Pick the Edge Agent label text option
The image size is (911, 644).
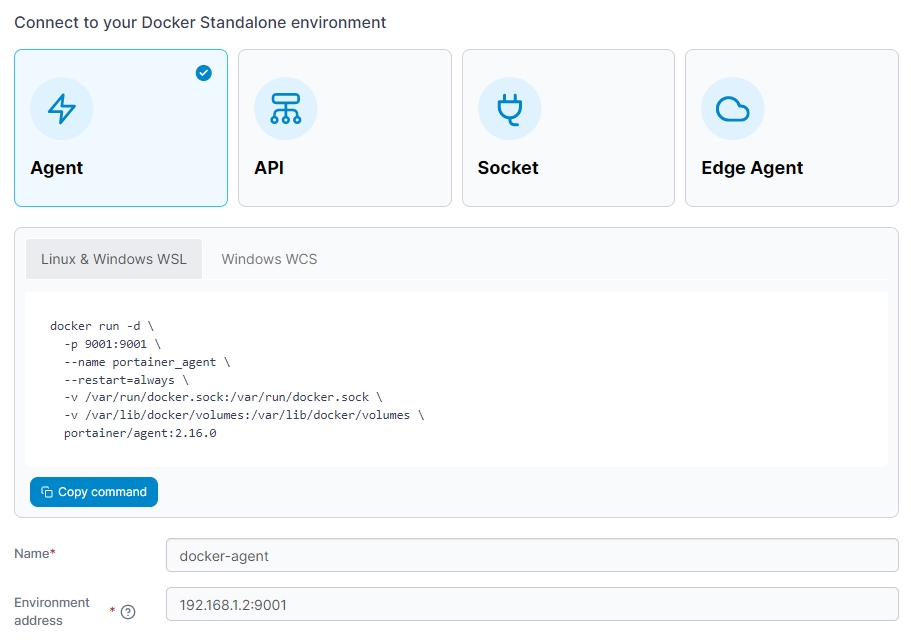[752, 168]
